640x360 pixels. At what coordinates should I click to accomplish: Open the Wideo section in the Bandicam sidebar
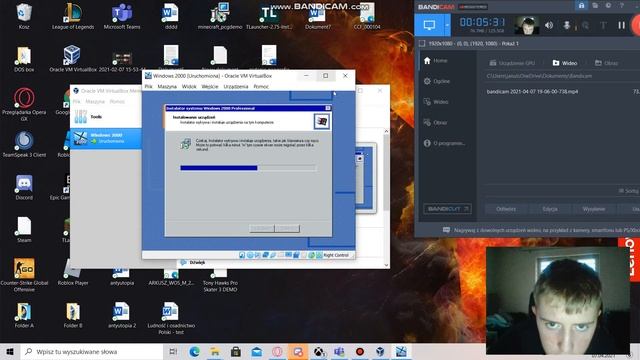pos(436,102)
